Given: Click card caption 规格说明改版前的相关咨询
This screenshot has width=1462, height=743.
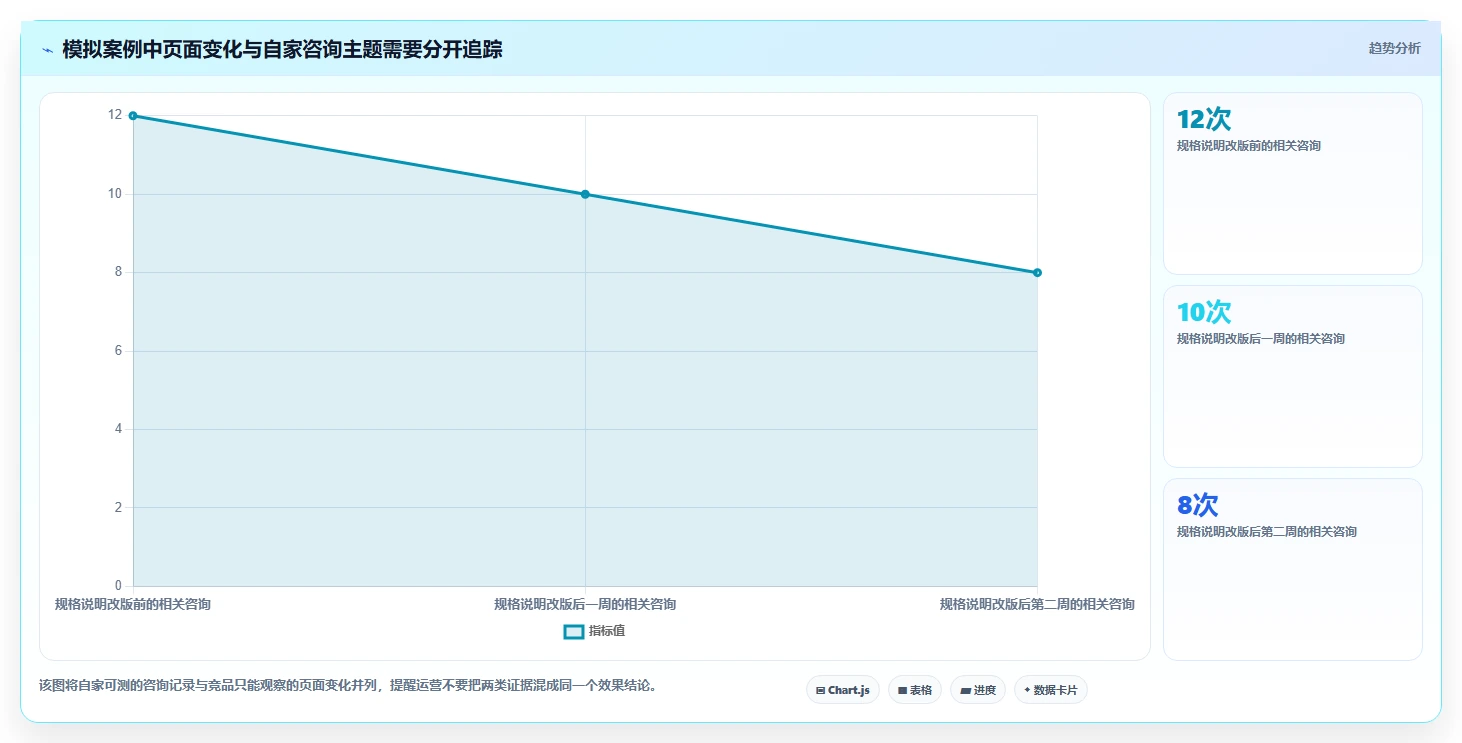Looking at the screenshot, I should point(1249,146).
